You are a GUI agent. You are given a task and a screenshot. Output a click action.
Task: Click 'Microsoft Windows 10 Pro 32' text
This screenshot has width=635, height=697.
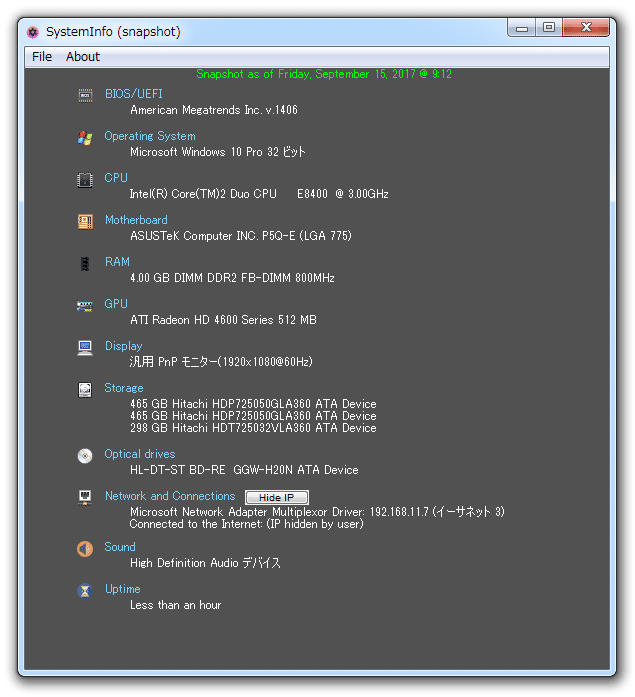pos(204,152)
